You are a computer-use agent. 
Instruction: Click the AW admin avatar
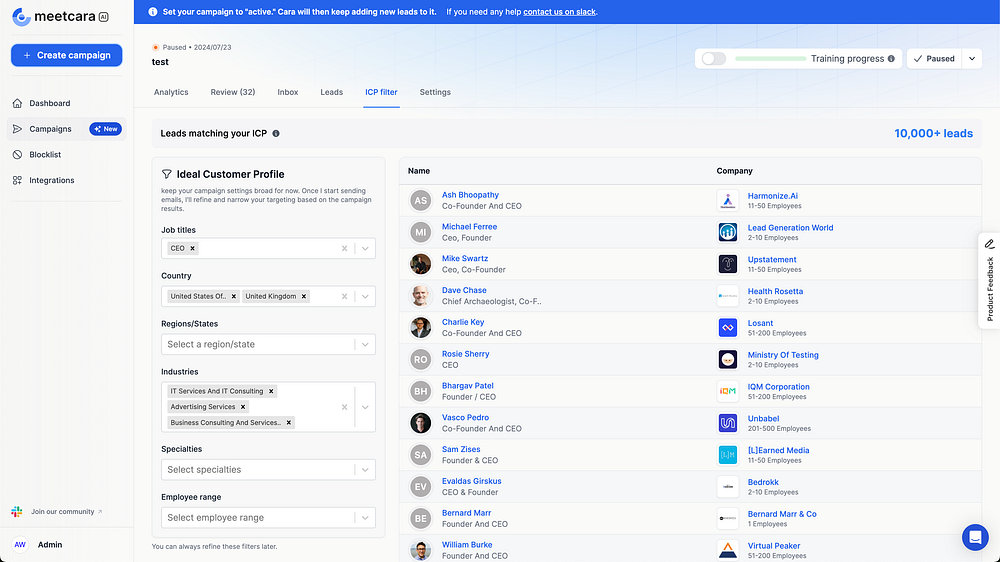pos(20,545)
